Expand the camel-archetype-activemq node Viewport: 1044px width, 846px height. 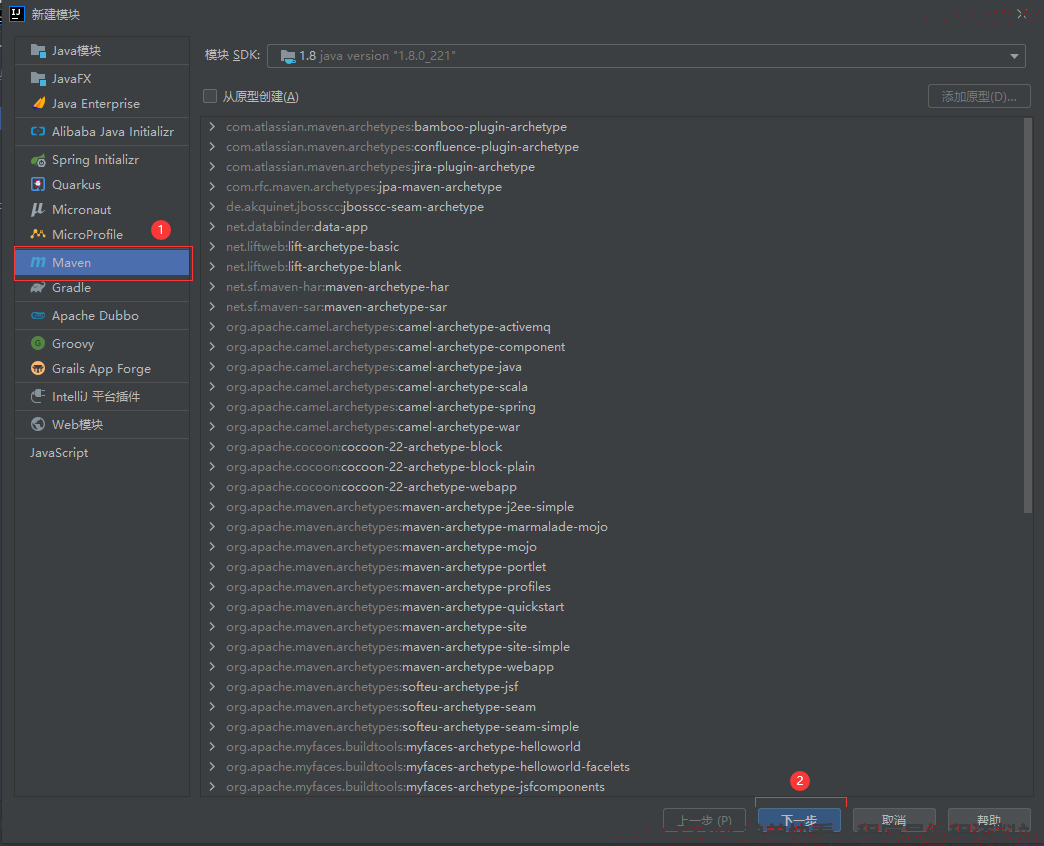pos(212,327)
